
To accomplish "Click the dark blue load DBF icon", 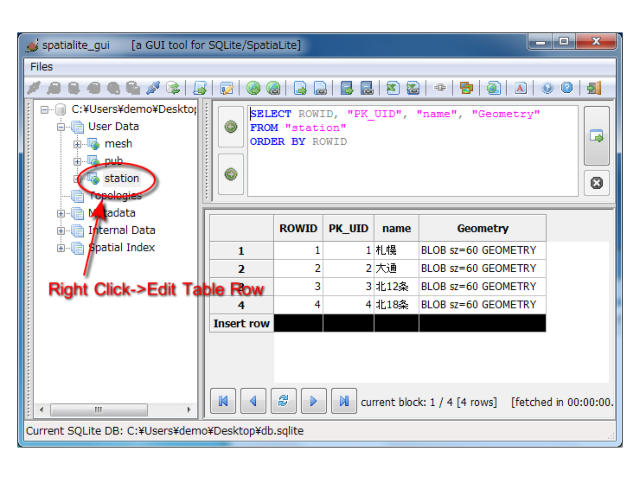I will [347, 88].
